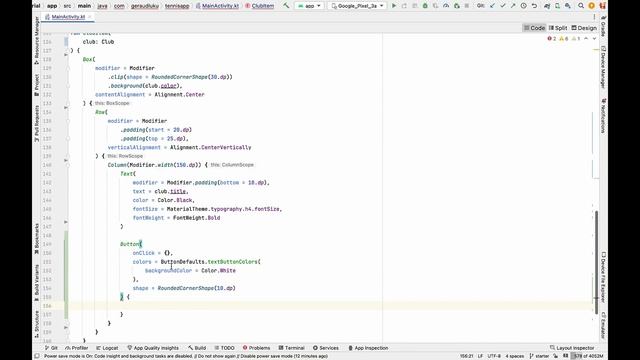640x360 pixels.
Task: Click the rollback undo arrow icon
Action: pyautogui.click(x=534, y=6)
